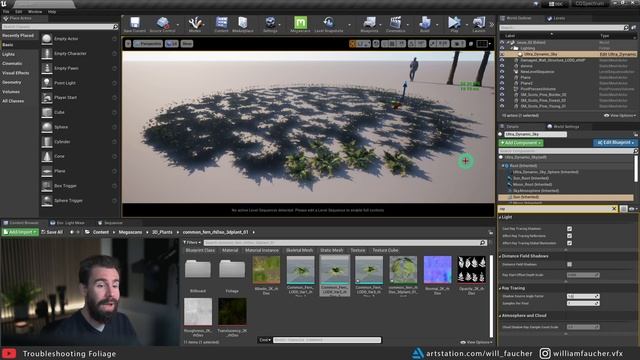Select the Cylinder shape icon
Screen dimensions: 640x360
coord(47,142)
